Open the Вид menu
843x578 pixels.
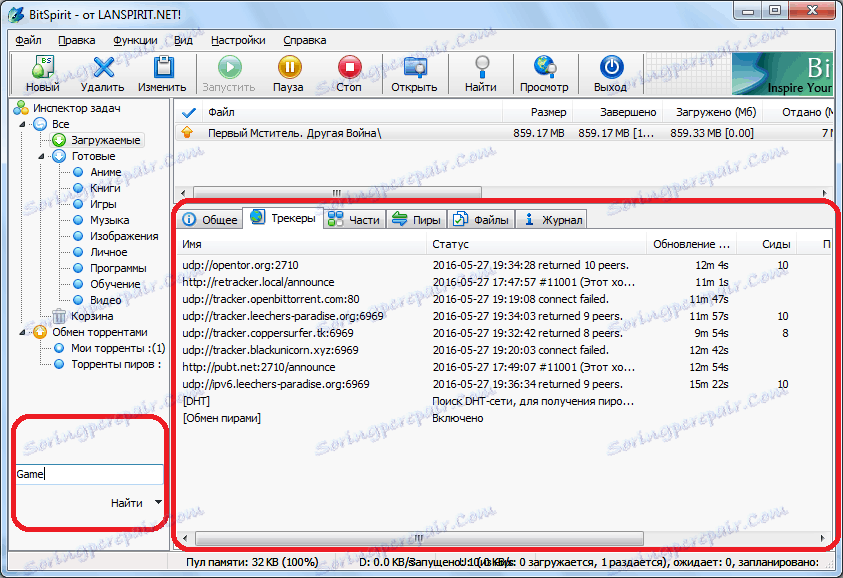click(x=183, y=40)
